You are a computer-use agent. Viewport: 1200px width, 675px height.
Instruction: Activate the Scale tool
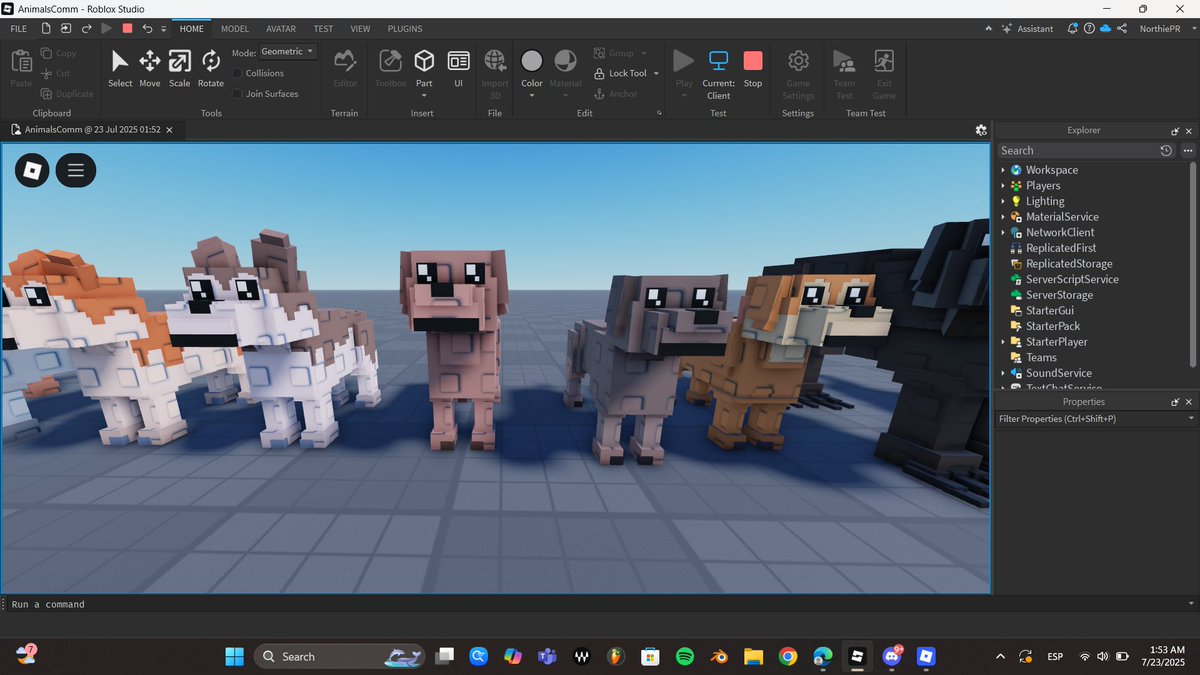point(179,68)
